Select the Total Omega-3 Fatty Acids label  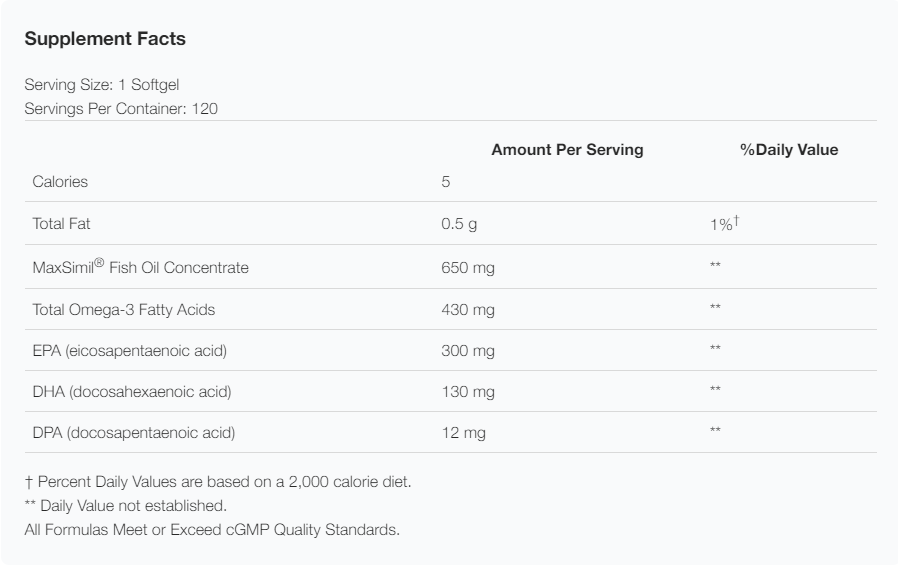(123, 310)
